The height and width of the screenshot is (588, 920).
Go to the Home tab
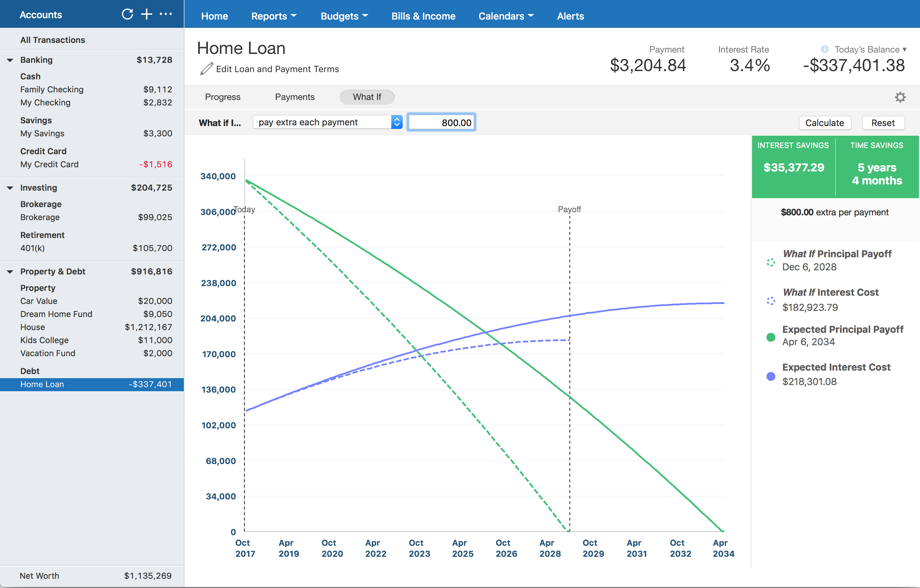(x=214, y=16)
